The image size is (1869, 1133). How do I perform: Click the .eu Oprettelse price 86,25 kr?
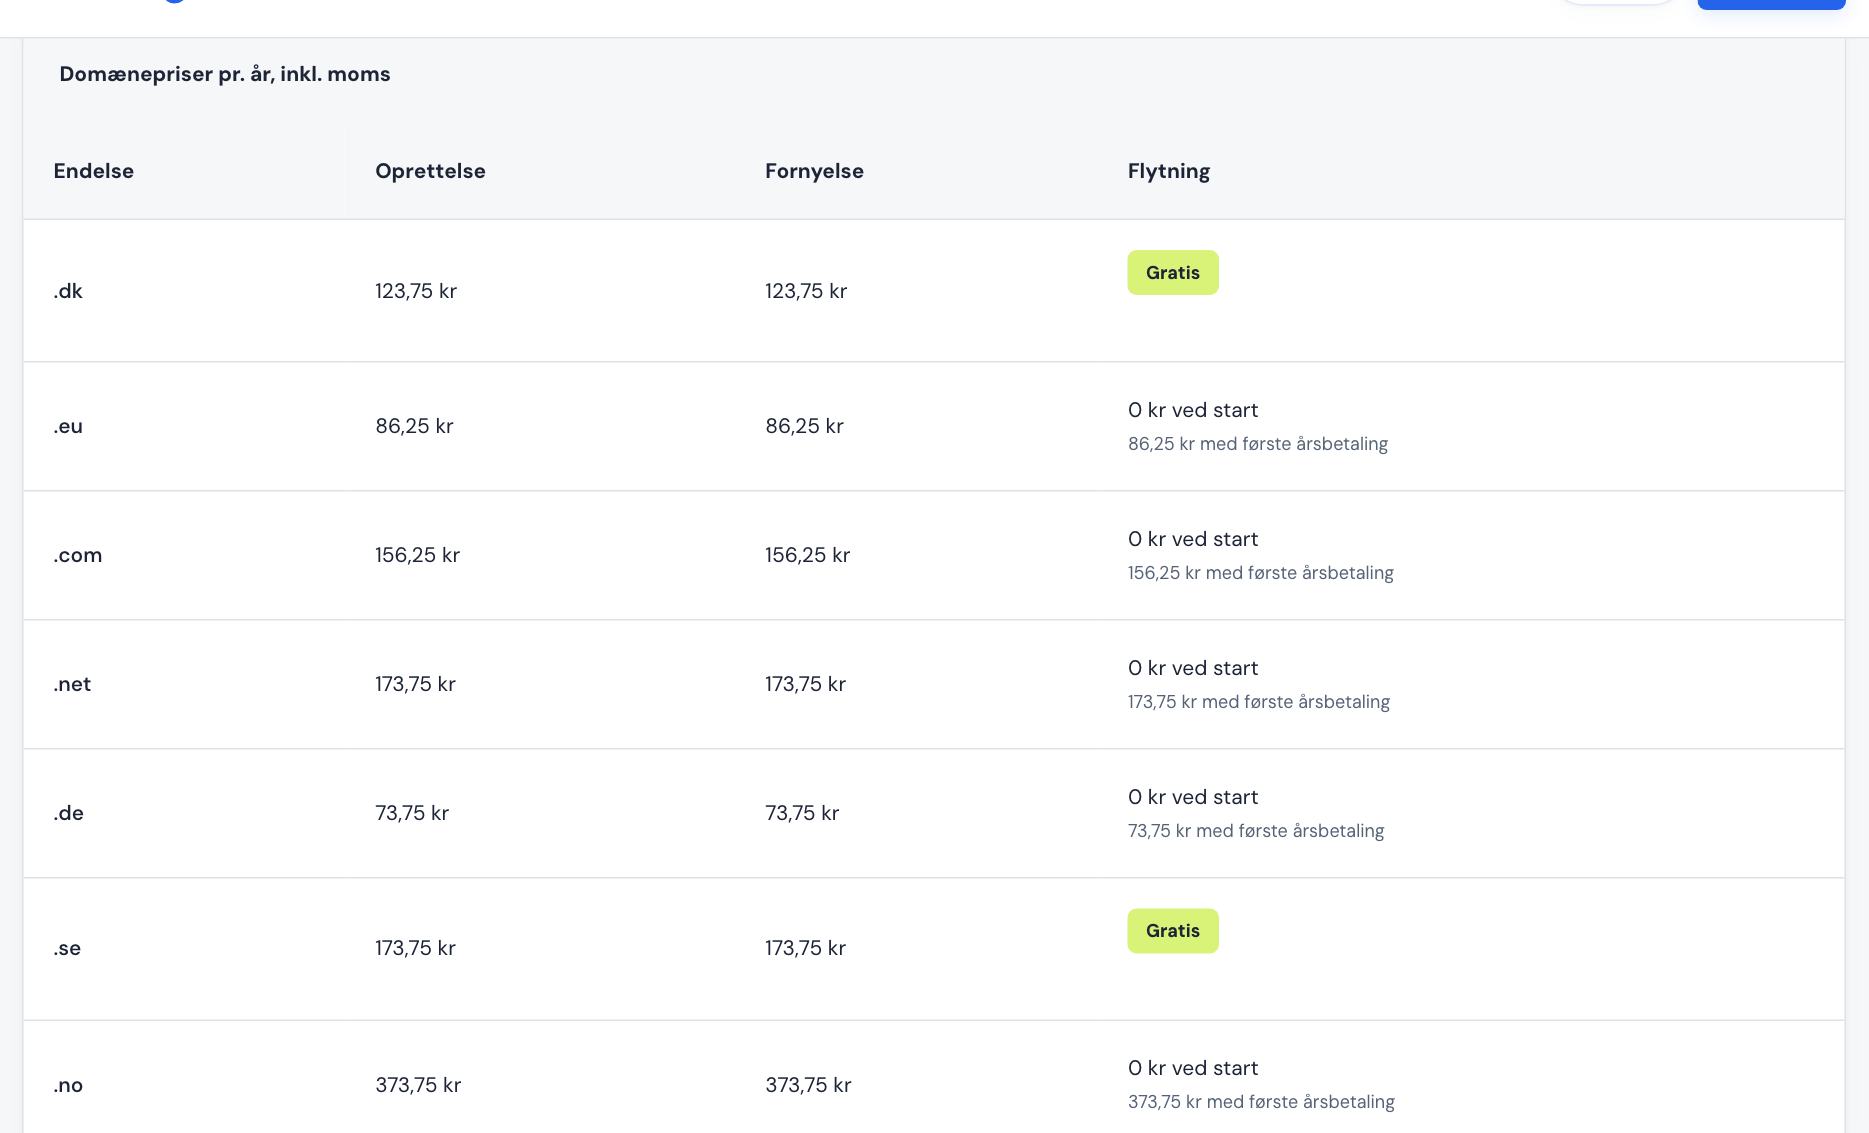click(414, 426)
